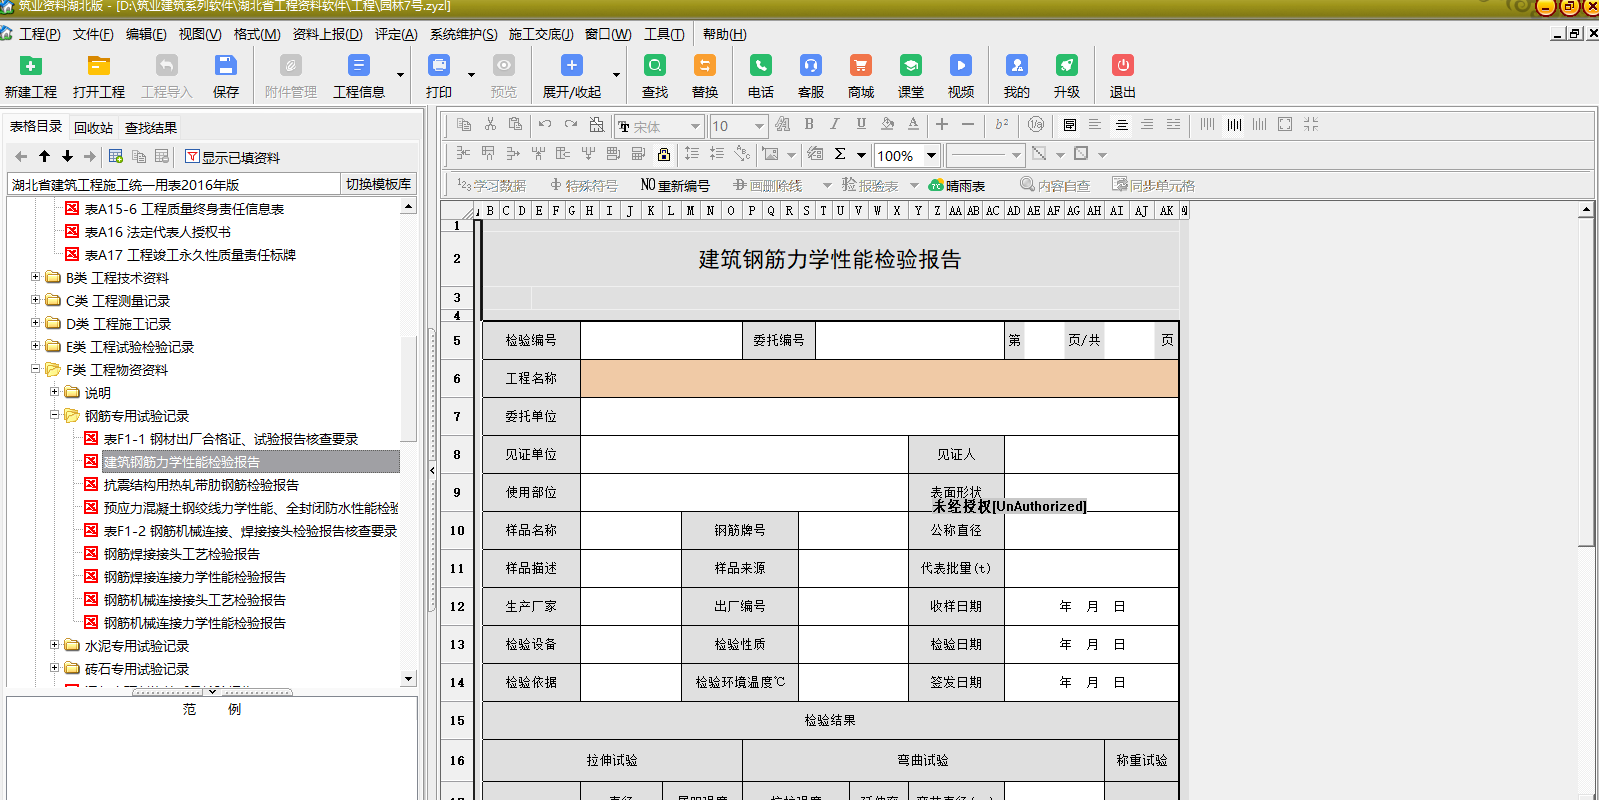Click the NO 重新编号 button

[x=675, y=185]
